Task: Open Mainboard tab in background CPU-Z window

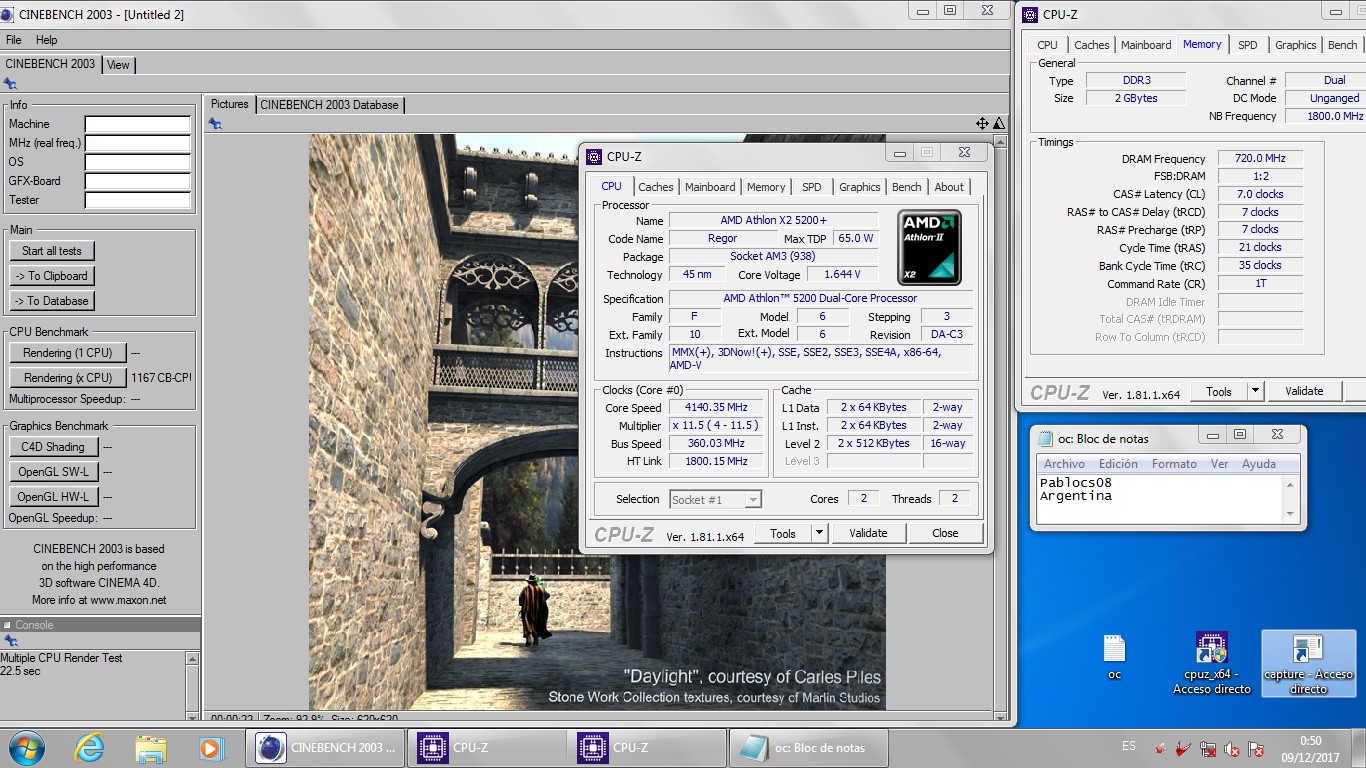Action: click(x=1146, y=45)
